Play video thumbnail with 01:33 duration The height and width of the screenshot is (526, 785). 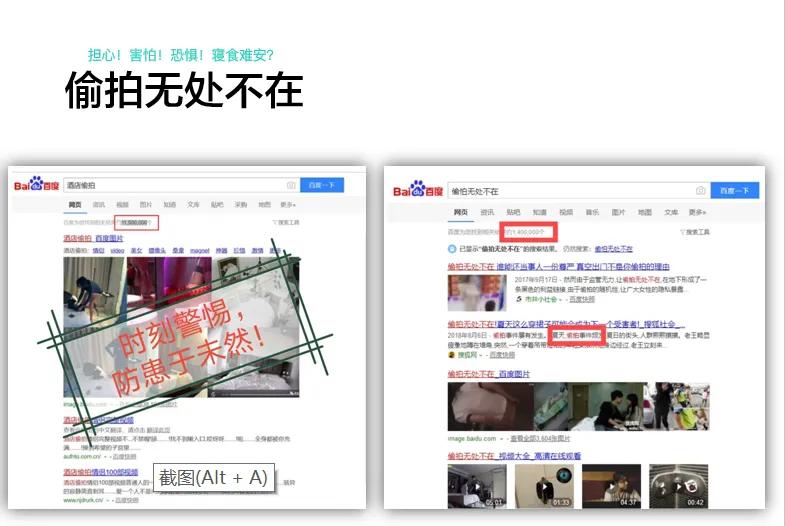[544, 486]
